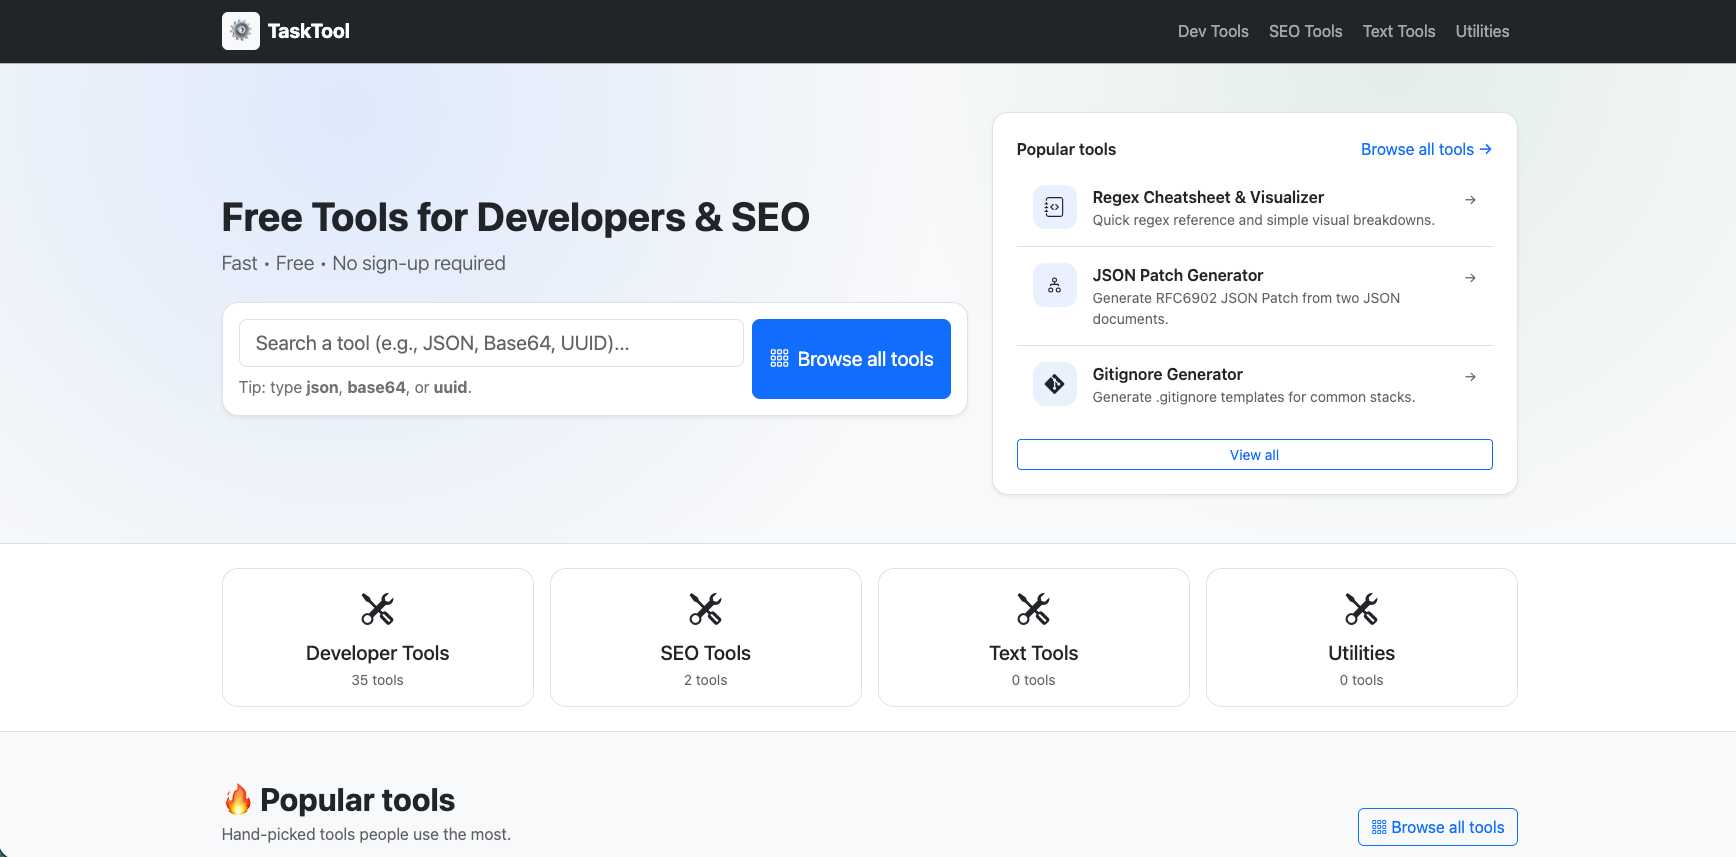The image size is (1736, 857).
Task: Click grid icon in bottom Browse all tools button
Action: pos(1379,827)
